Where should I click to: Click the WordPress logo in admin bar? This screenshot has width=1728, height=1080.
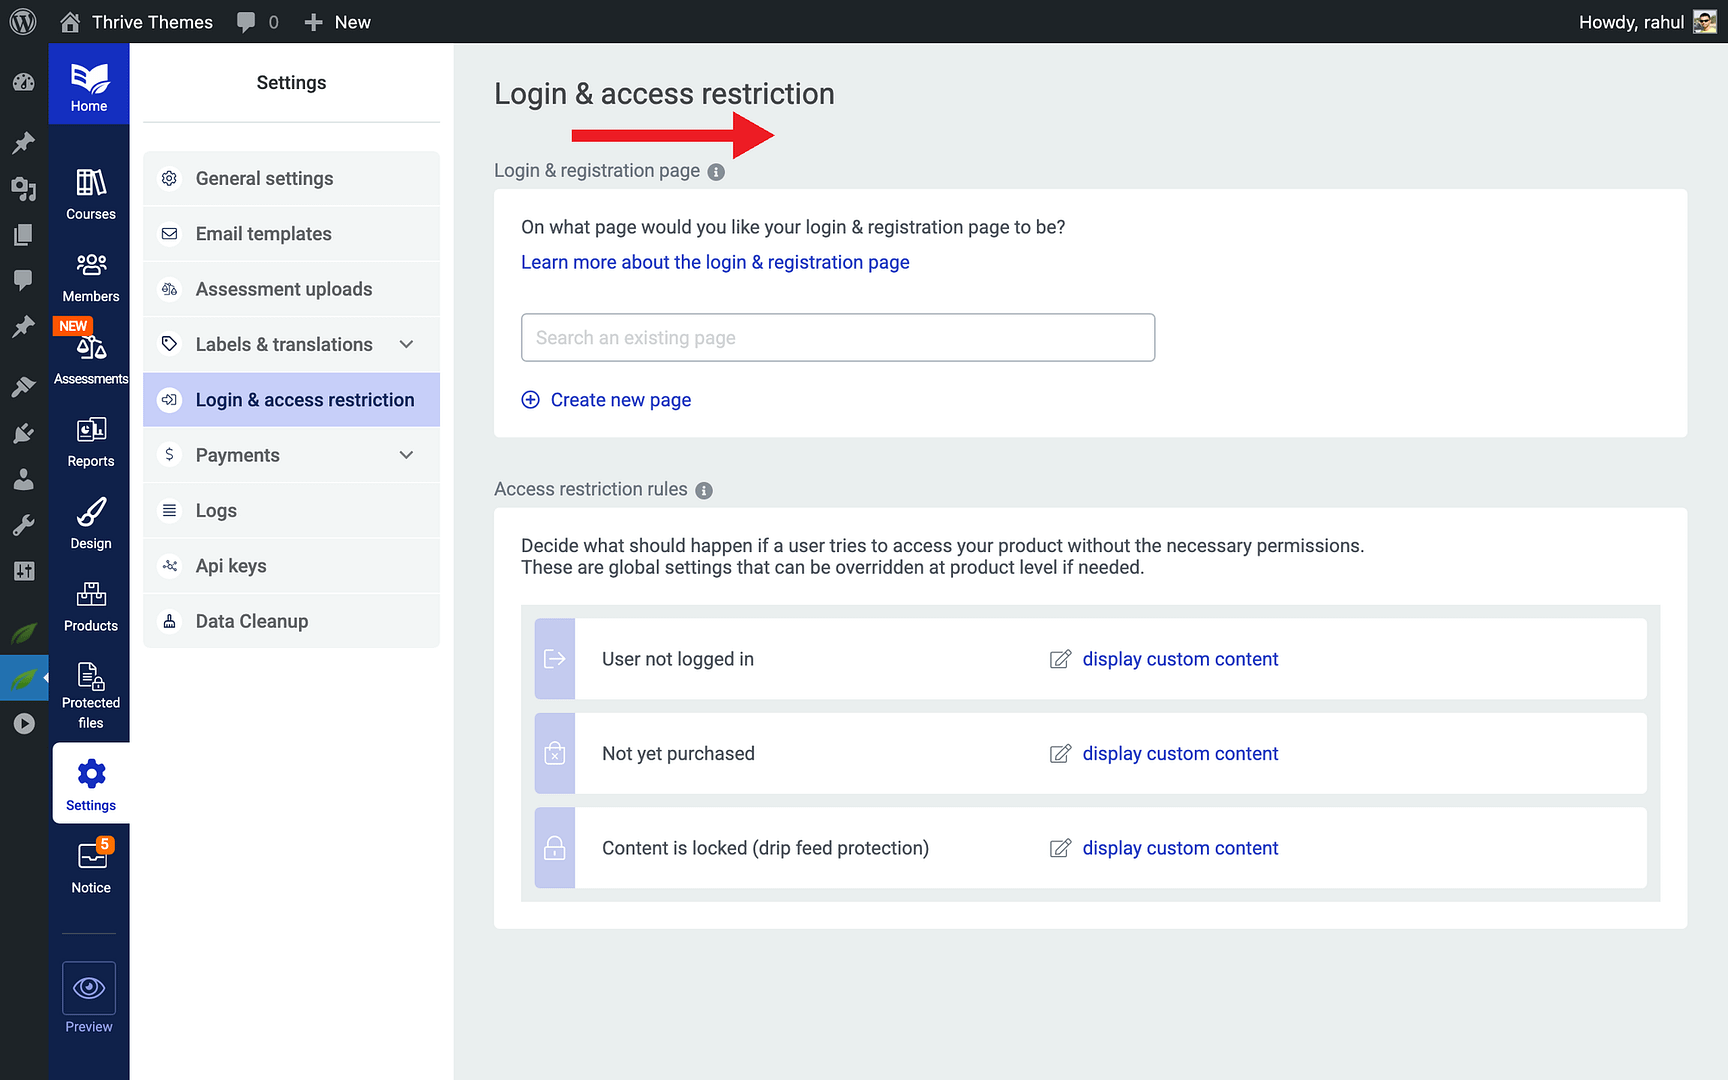(x=22, y=21)
